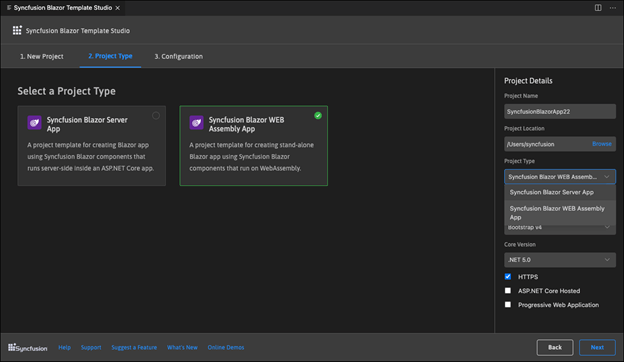This screenshot has width=624, height=362.
Task: Select the 2. Project Type tab
Action: coord(110,56)
